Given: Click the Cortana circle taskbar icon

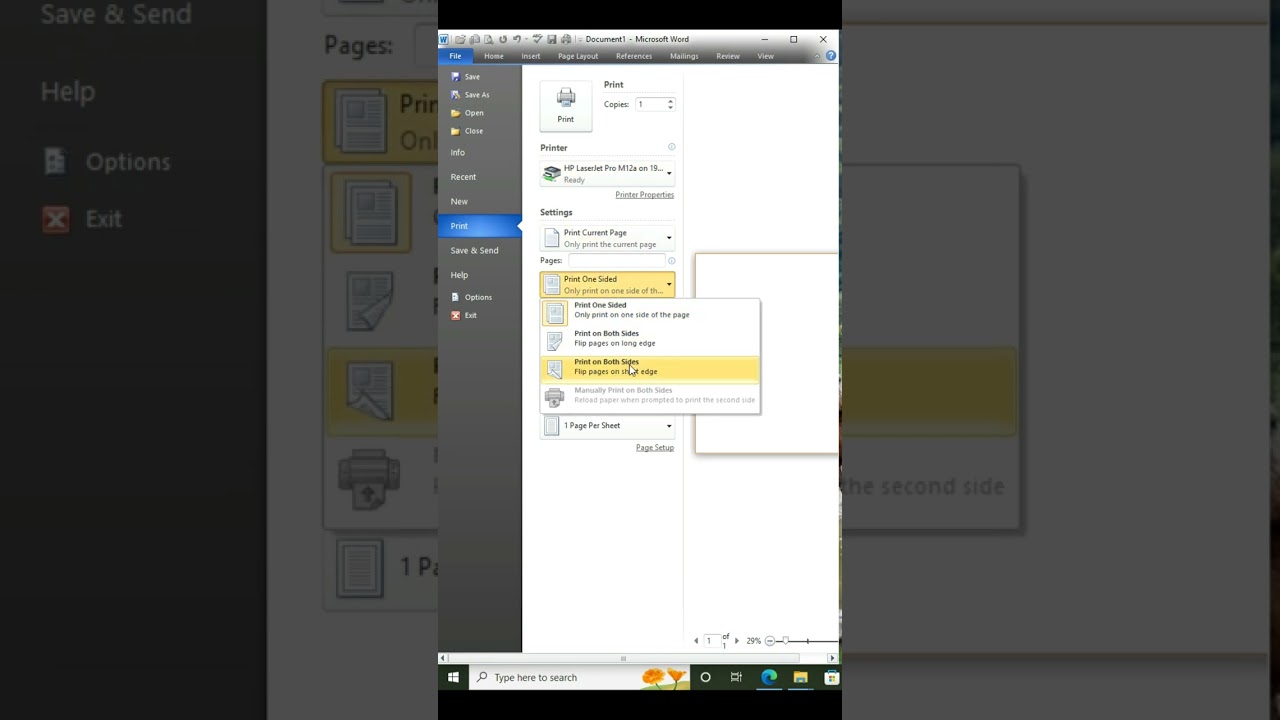Looking at the screenshot, I should coord(705,677).
